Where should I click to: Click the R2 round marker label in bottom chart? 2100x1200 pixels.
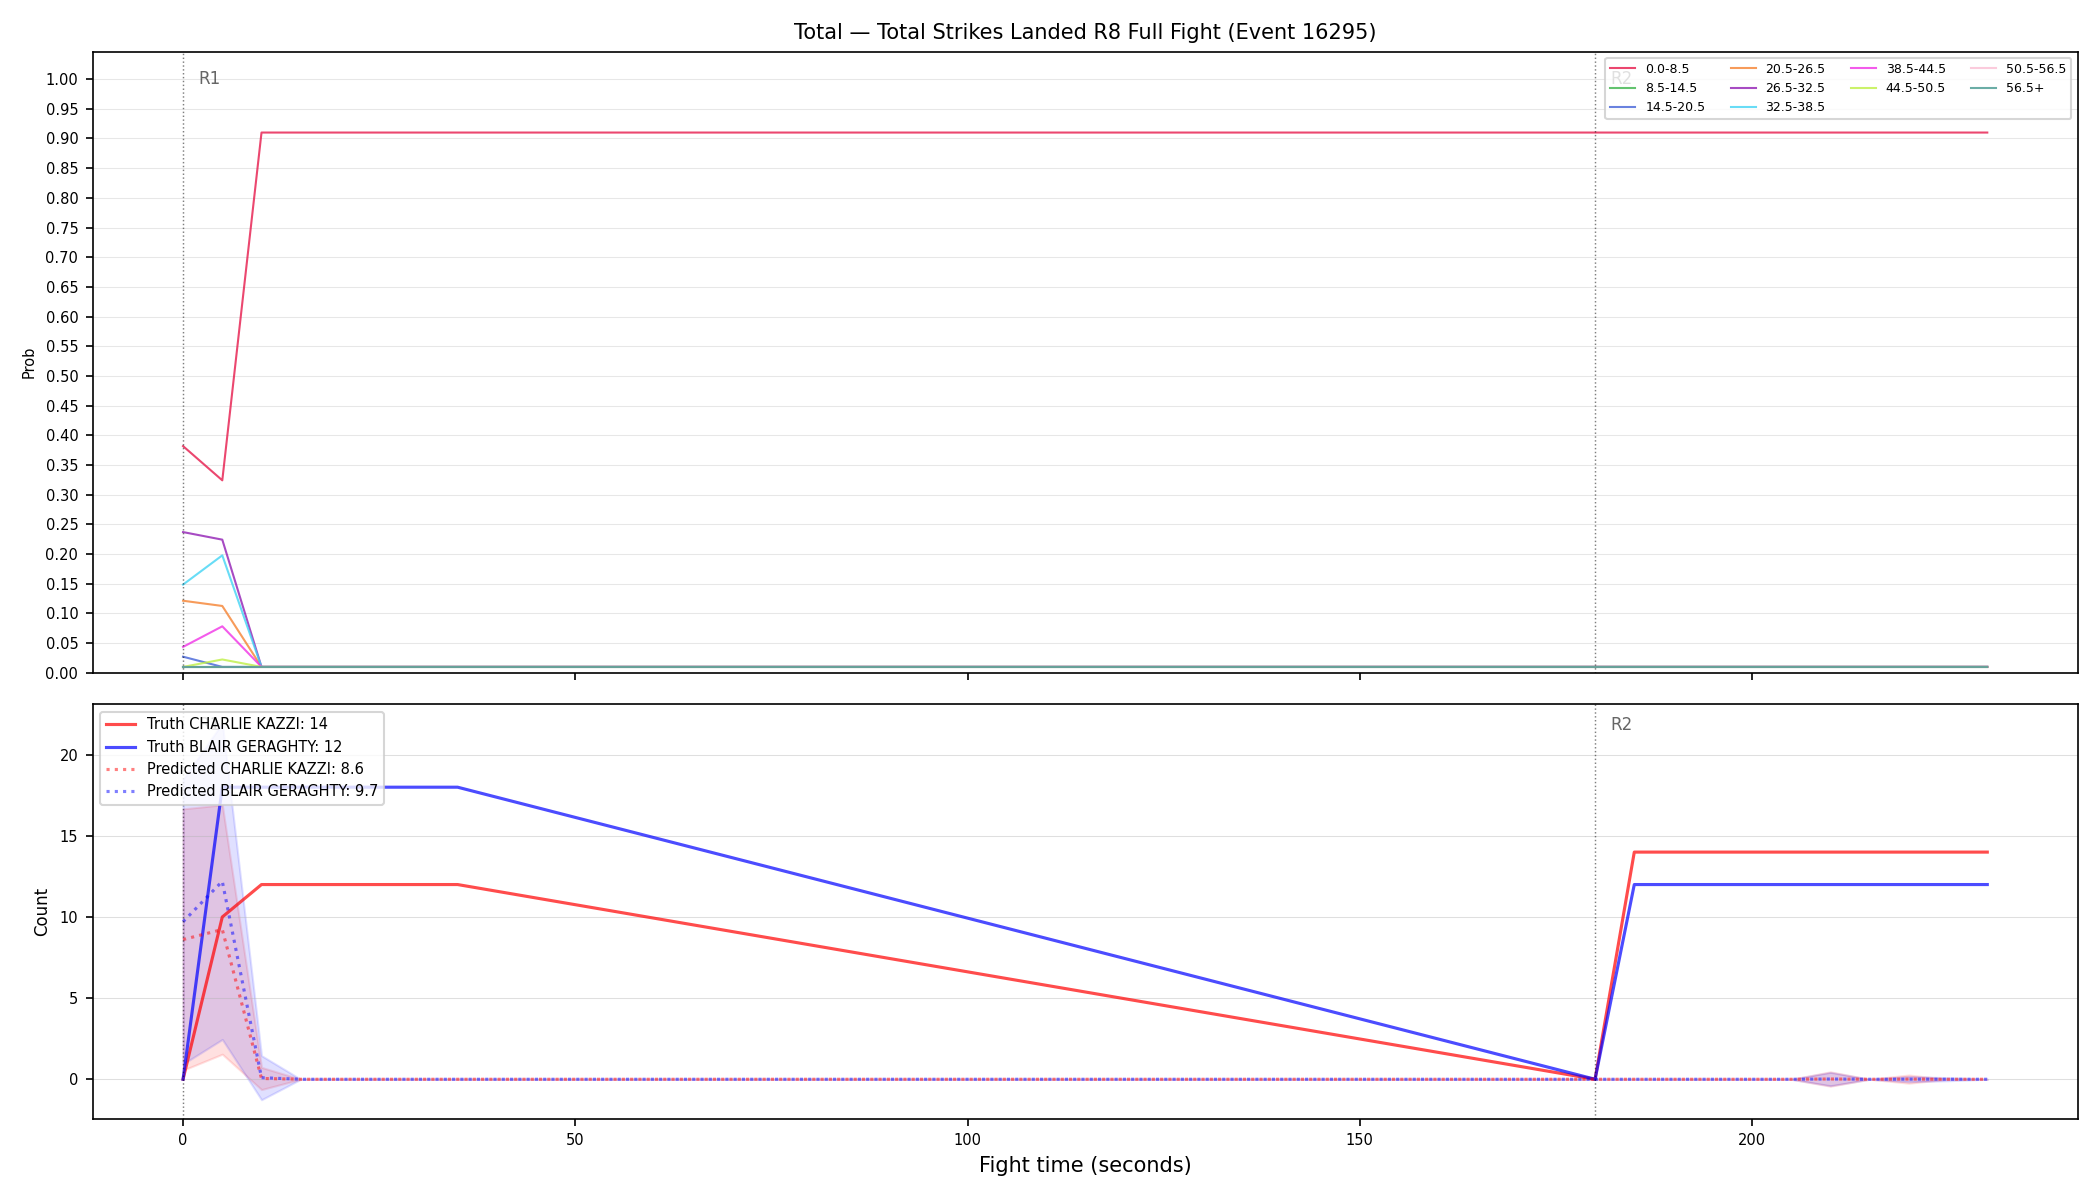(1621, 724)
